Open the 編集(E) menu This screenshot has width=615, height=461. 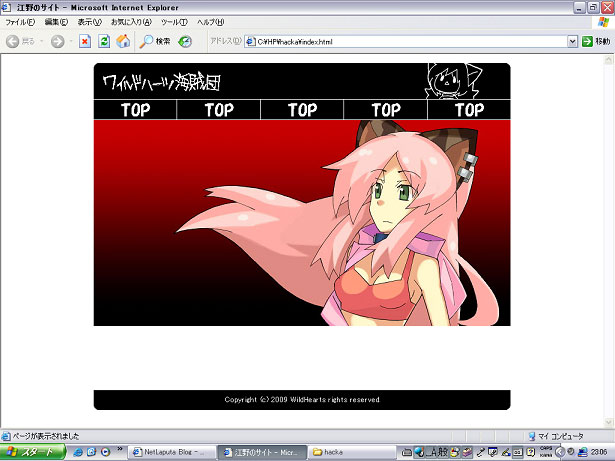(56, 22)
